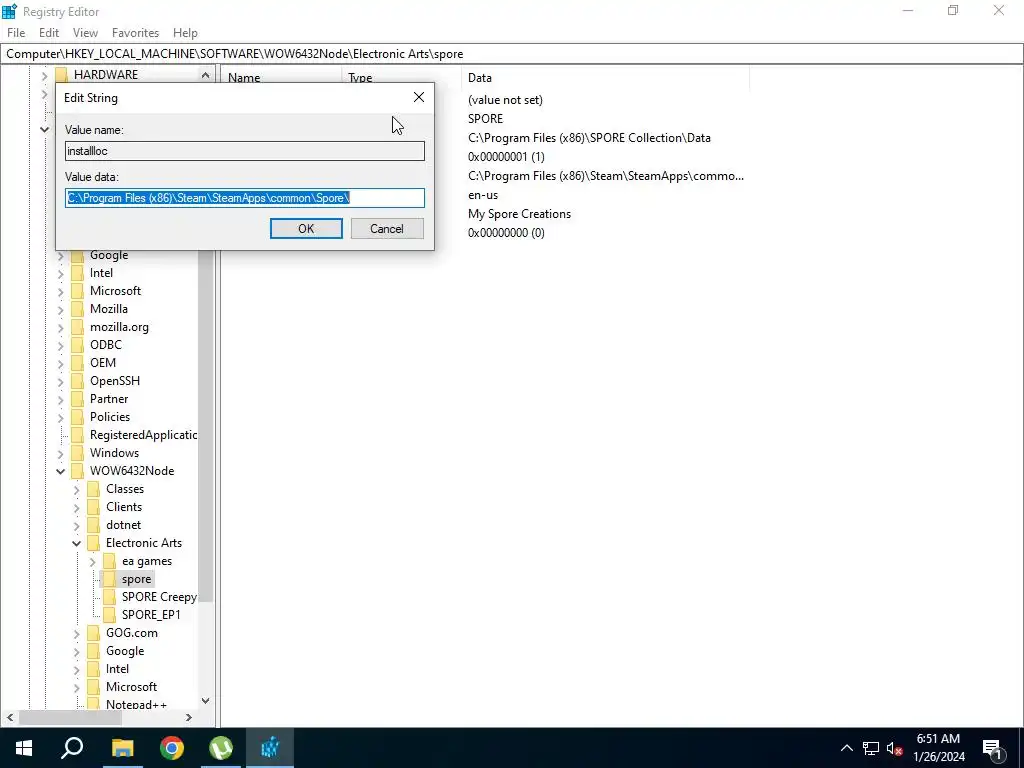The image size is (1024, 768).
Task: Close the Edit String dialog
Action: 419,97
